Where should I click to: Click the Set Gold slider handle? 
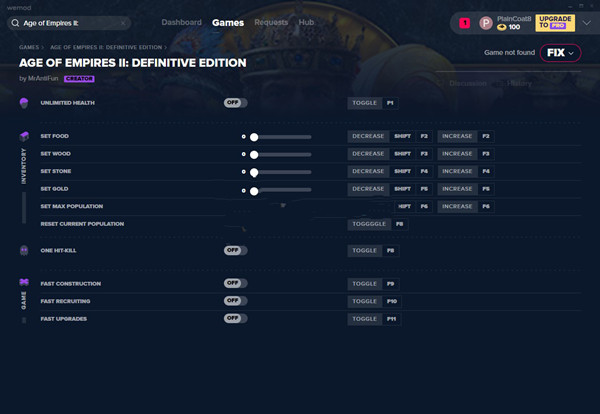(255, 190)
